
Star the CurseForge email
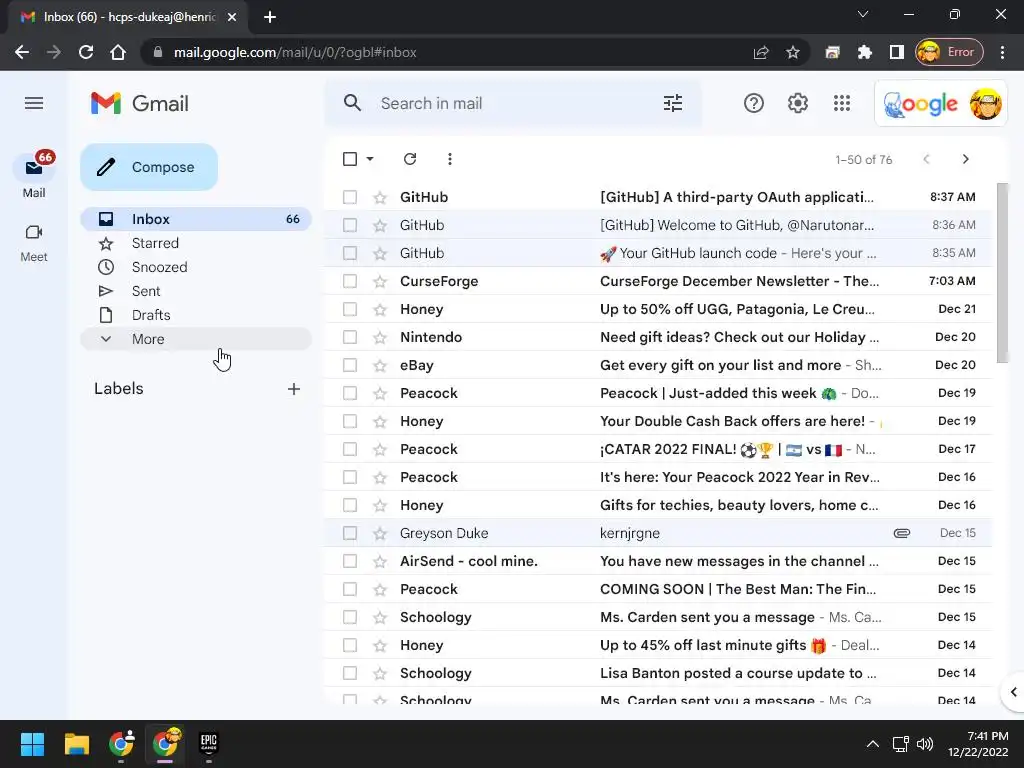point(380,281)
